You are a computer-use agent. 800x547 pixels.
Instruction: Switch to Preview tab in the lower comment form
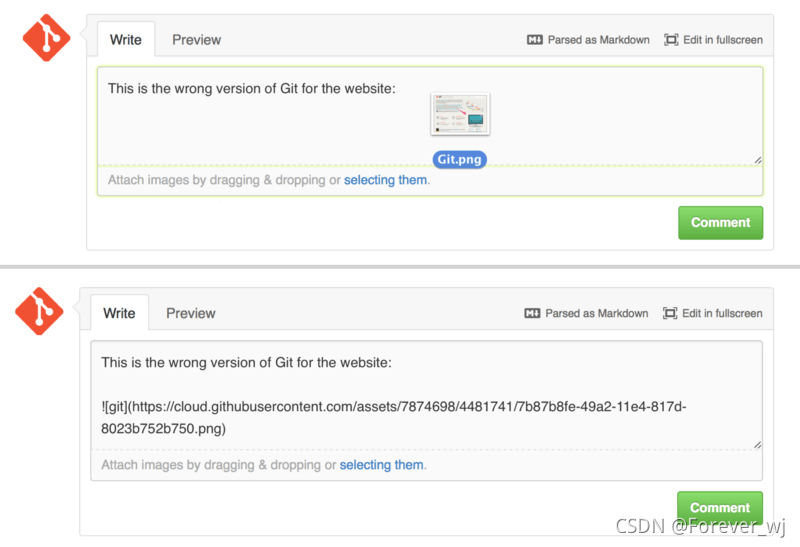(191, 313)
